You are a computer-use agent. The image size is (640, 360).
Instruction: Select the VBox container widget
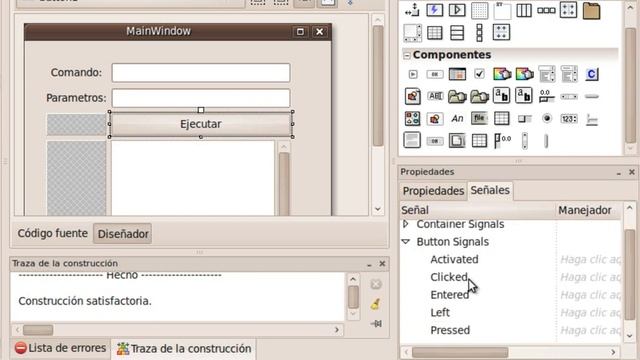tap(457, 33)
